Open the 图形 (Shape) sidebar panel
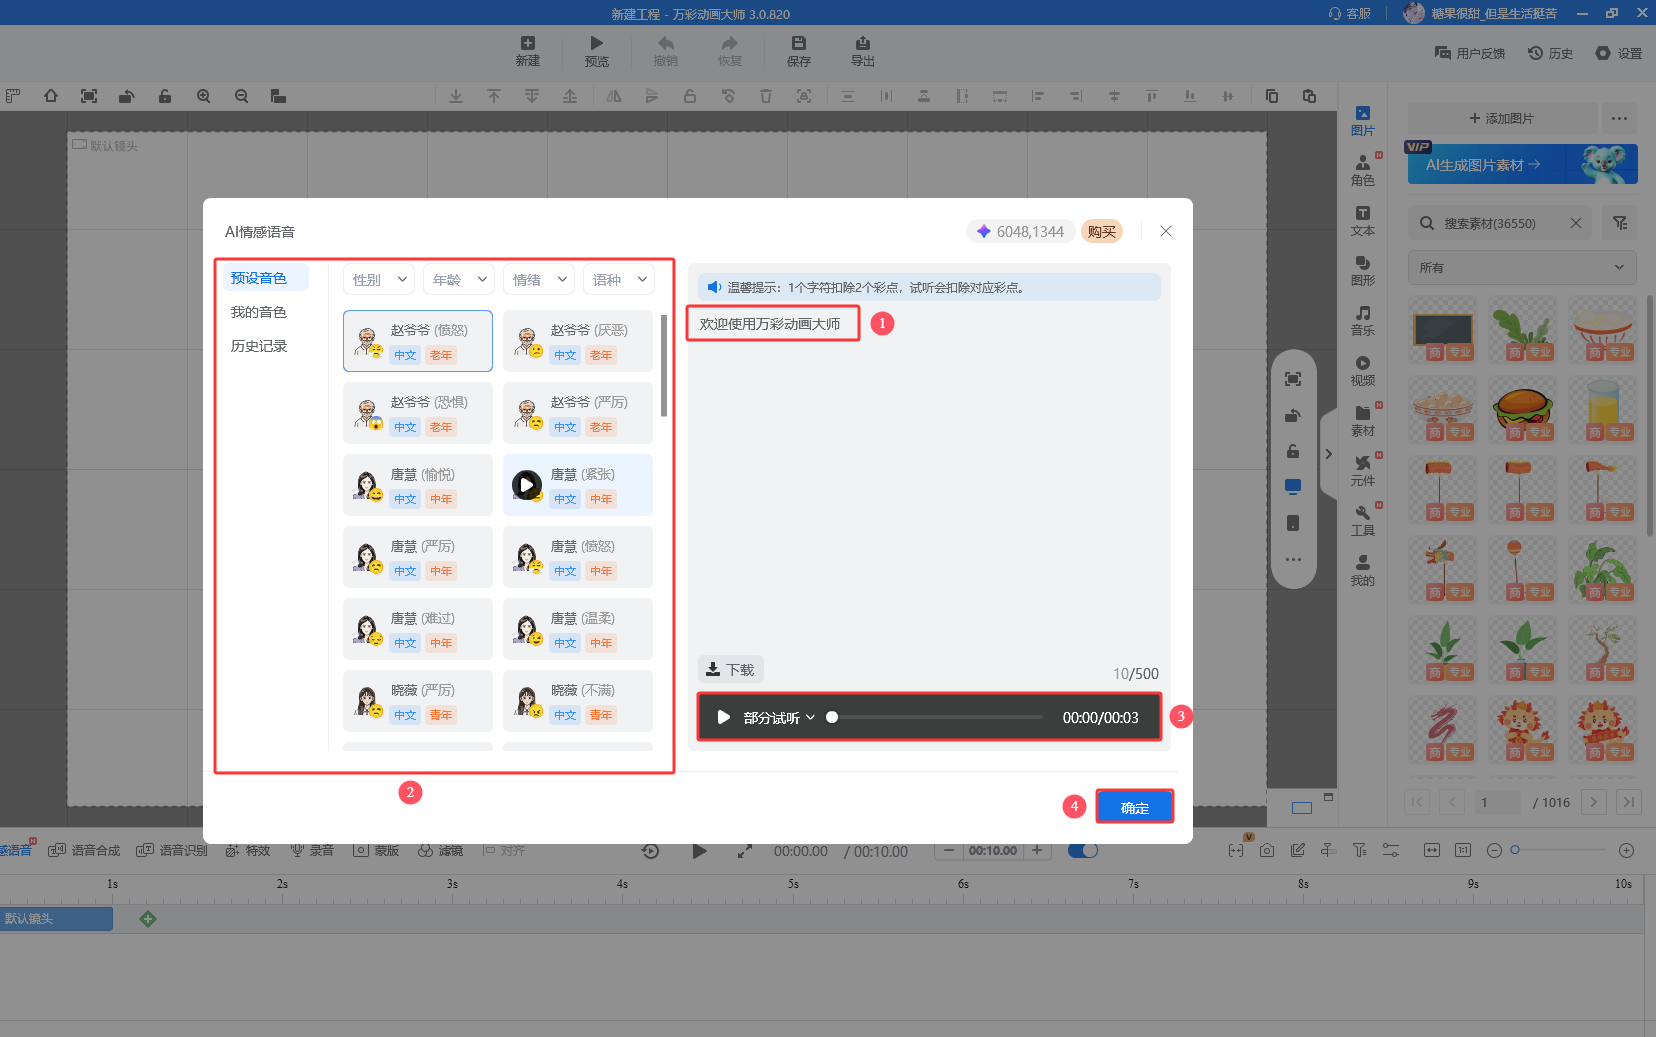 click(x=1362, y=271)
